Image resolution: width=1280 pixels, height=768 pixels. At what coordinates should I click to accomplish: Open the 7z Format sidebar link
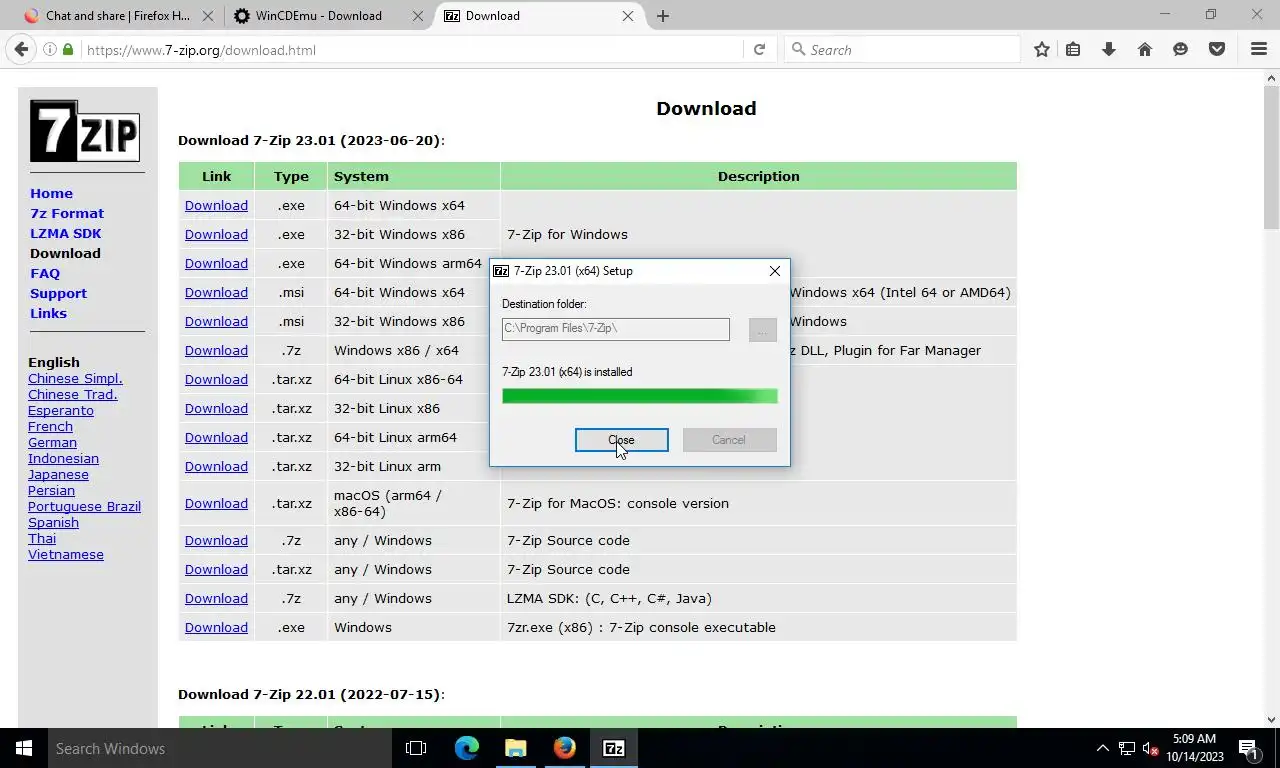coord(67,213)
